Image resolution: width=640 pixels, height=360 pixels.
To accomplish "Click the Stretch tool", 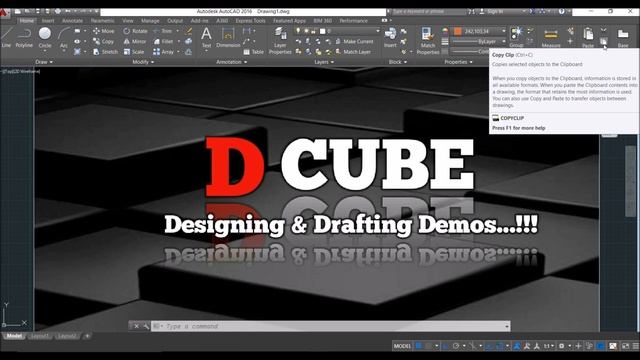I will [105, 52].
